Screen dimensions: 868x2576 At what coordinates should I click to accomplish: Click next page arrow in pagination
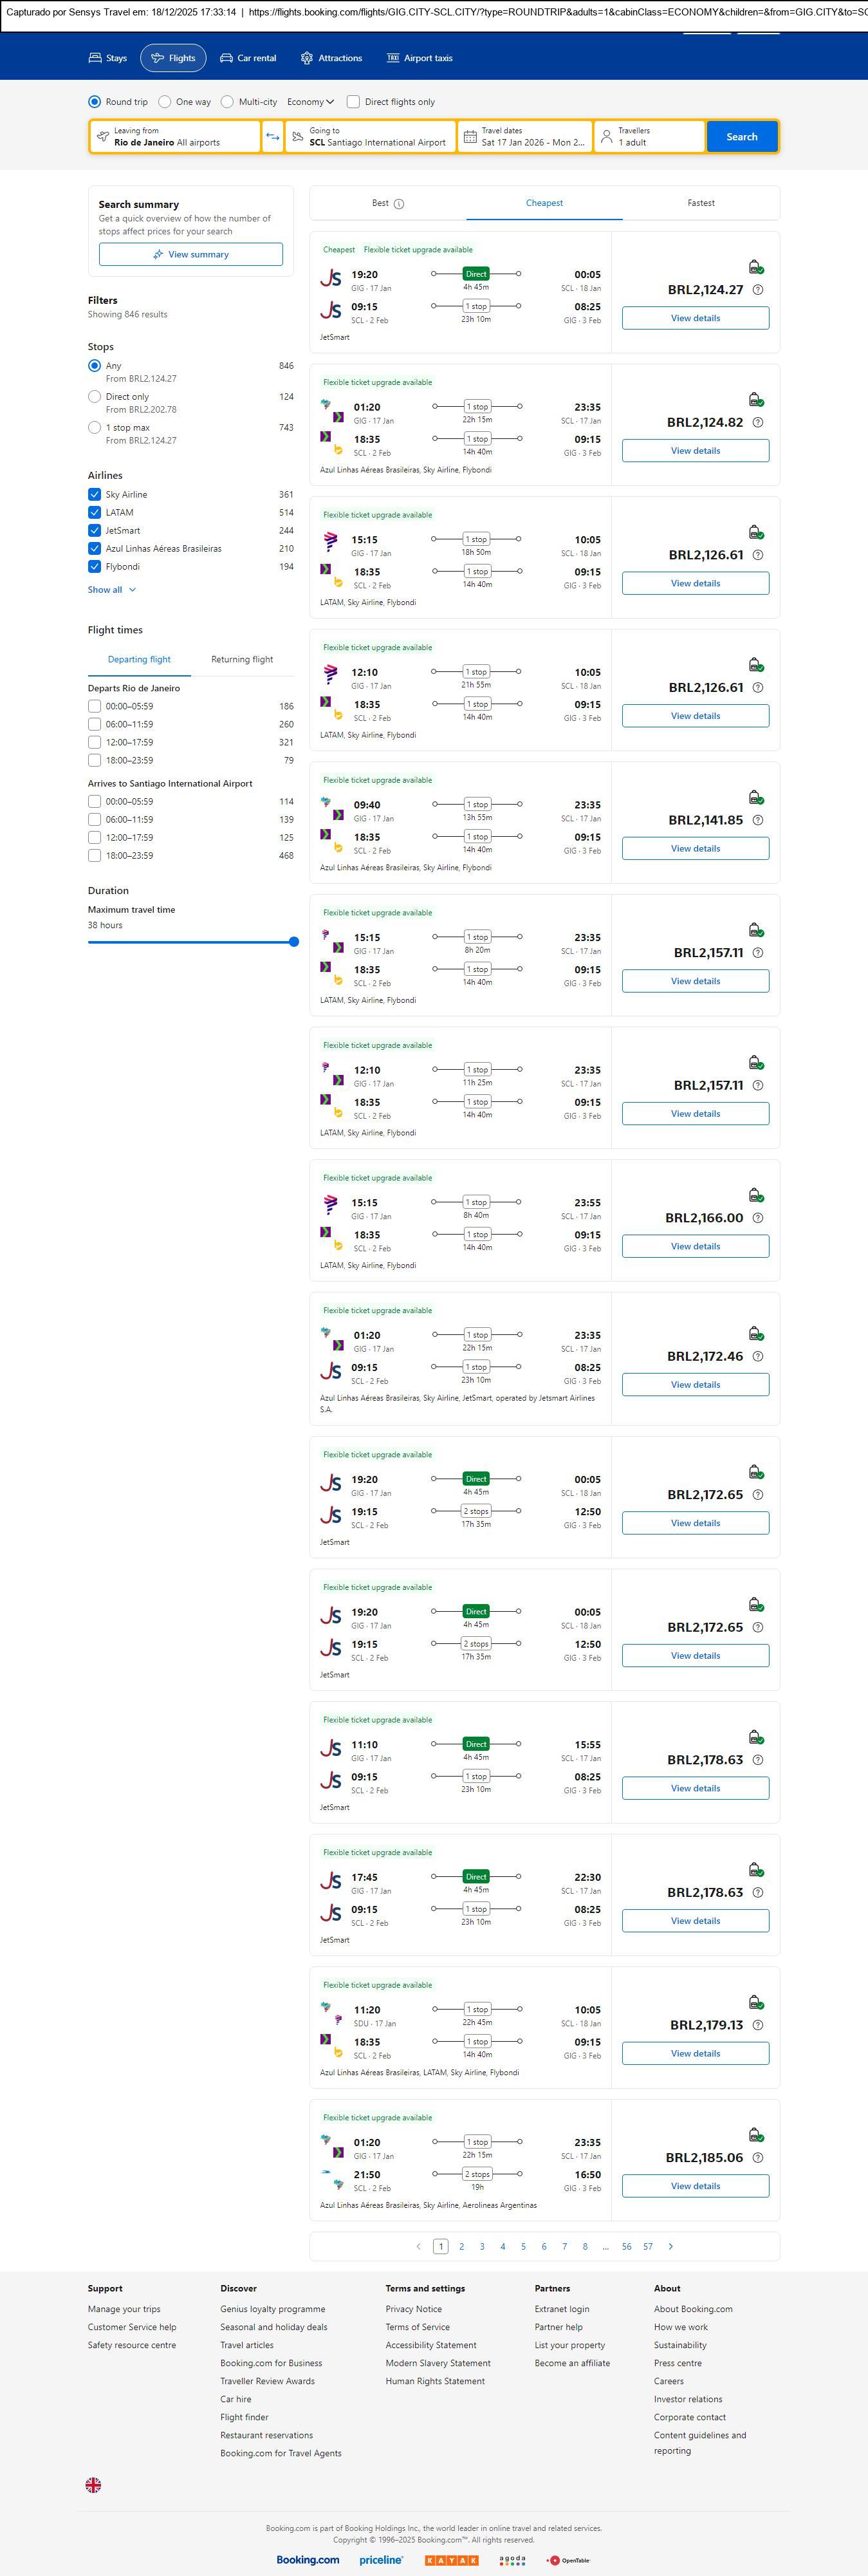[670, 2246]
